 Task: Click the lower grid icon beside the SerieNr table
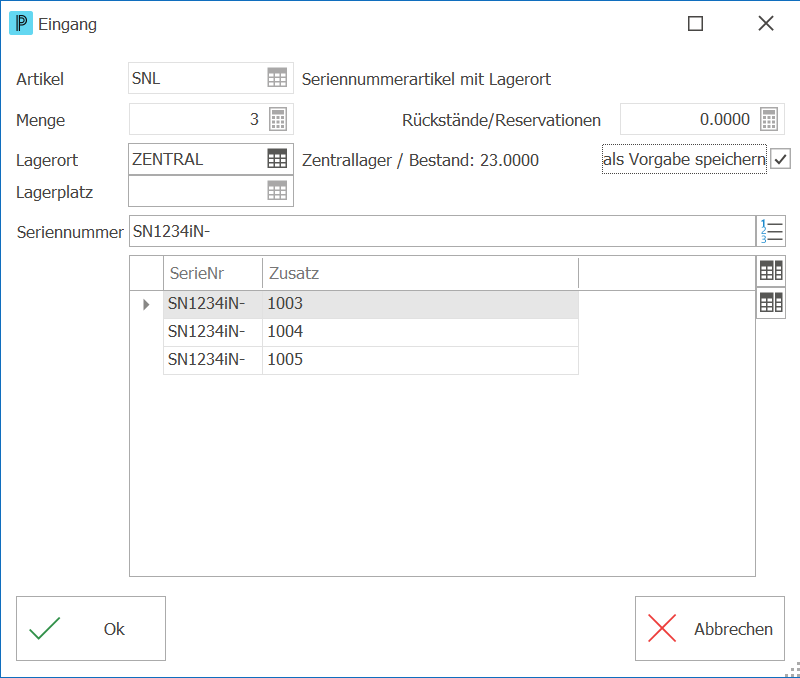(x=771, y=303)
